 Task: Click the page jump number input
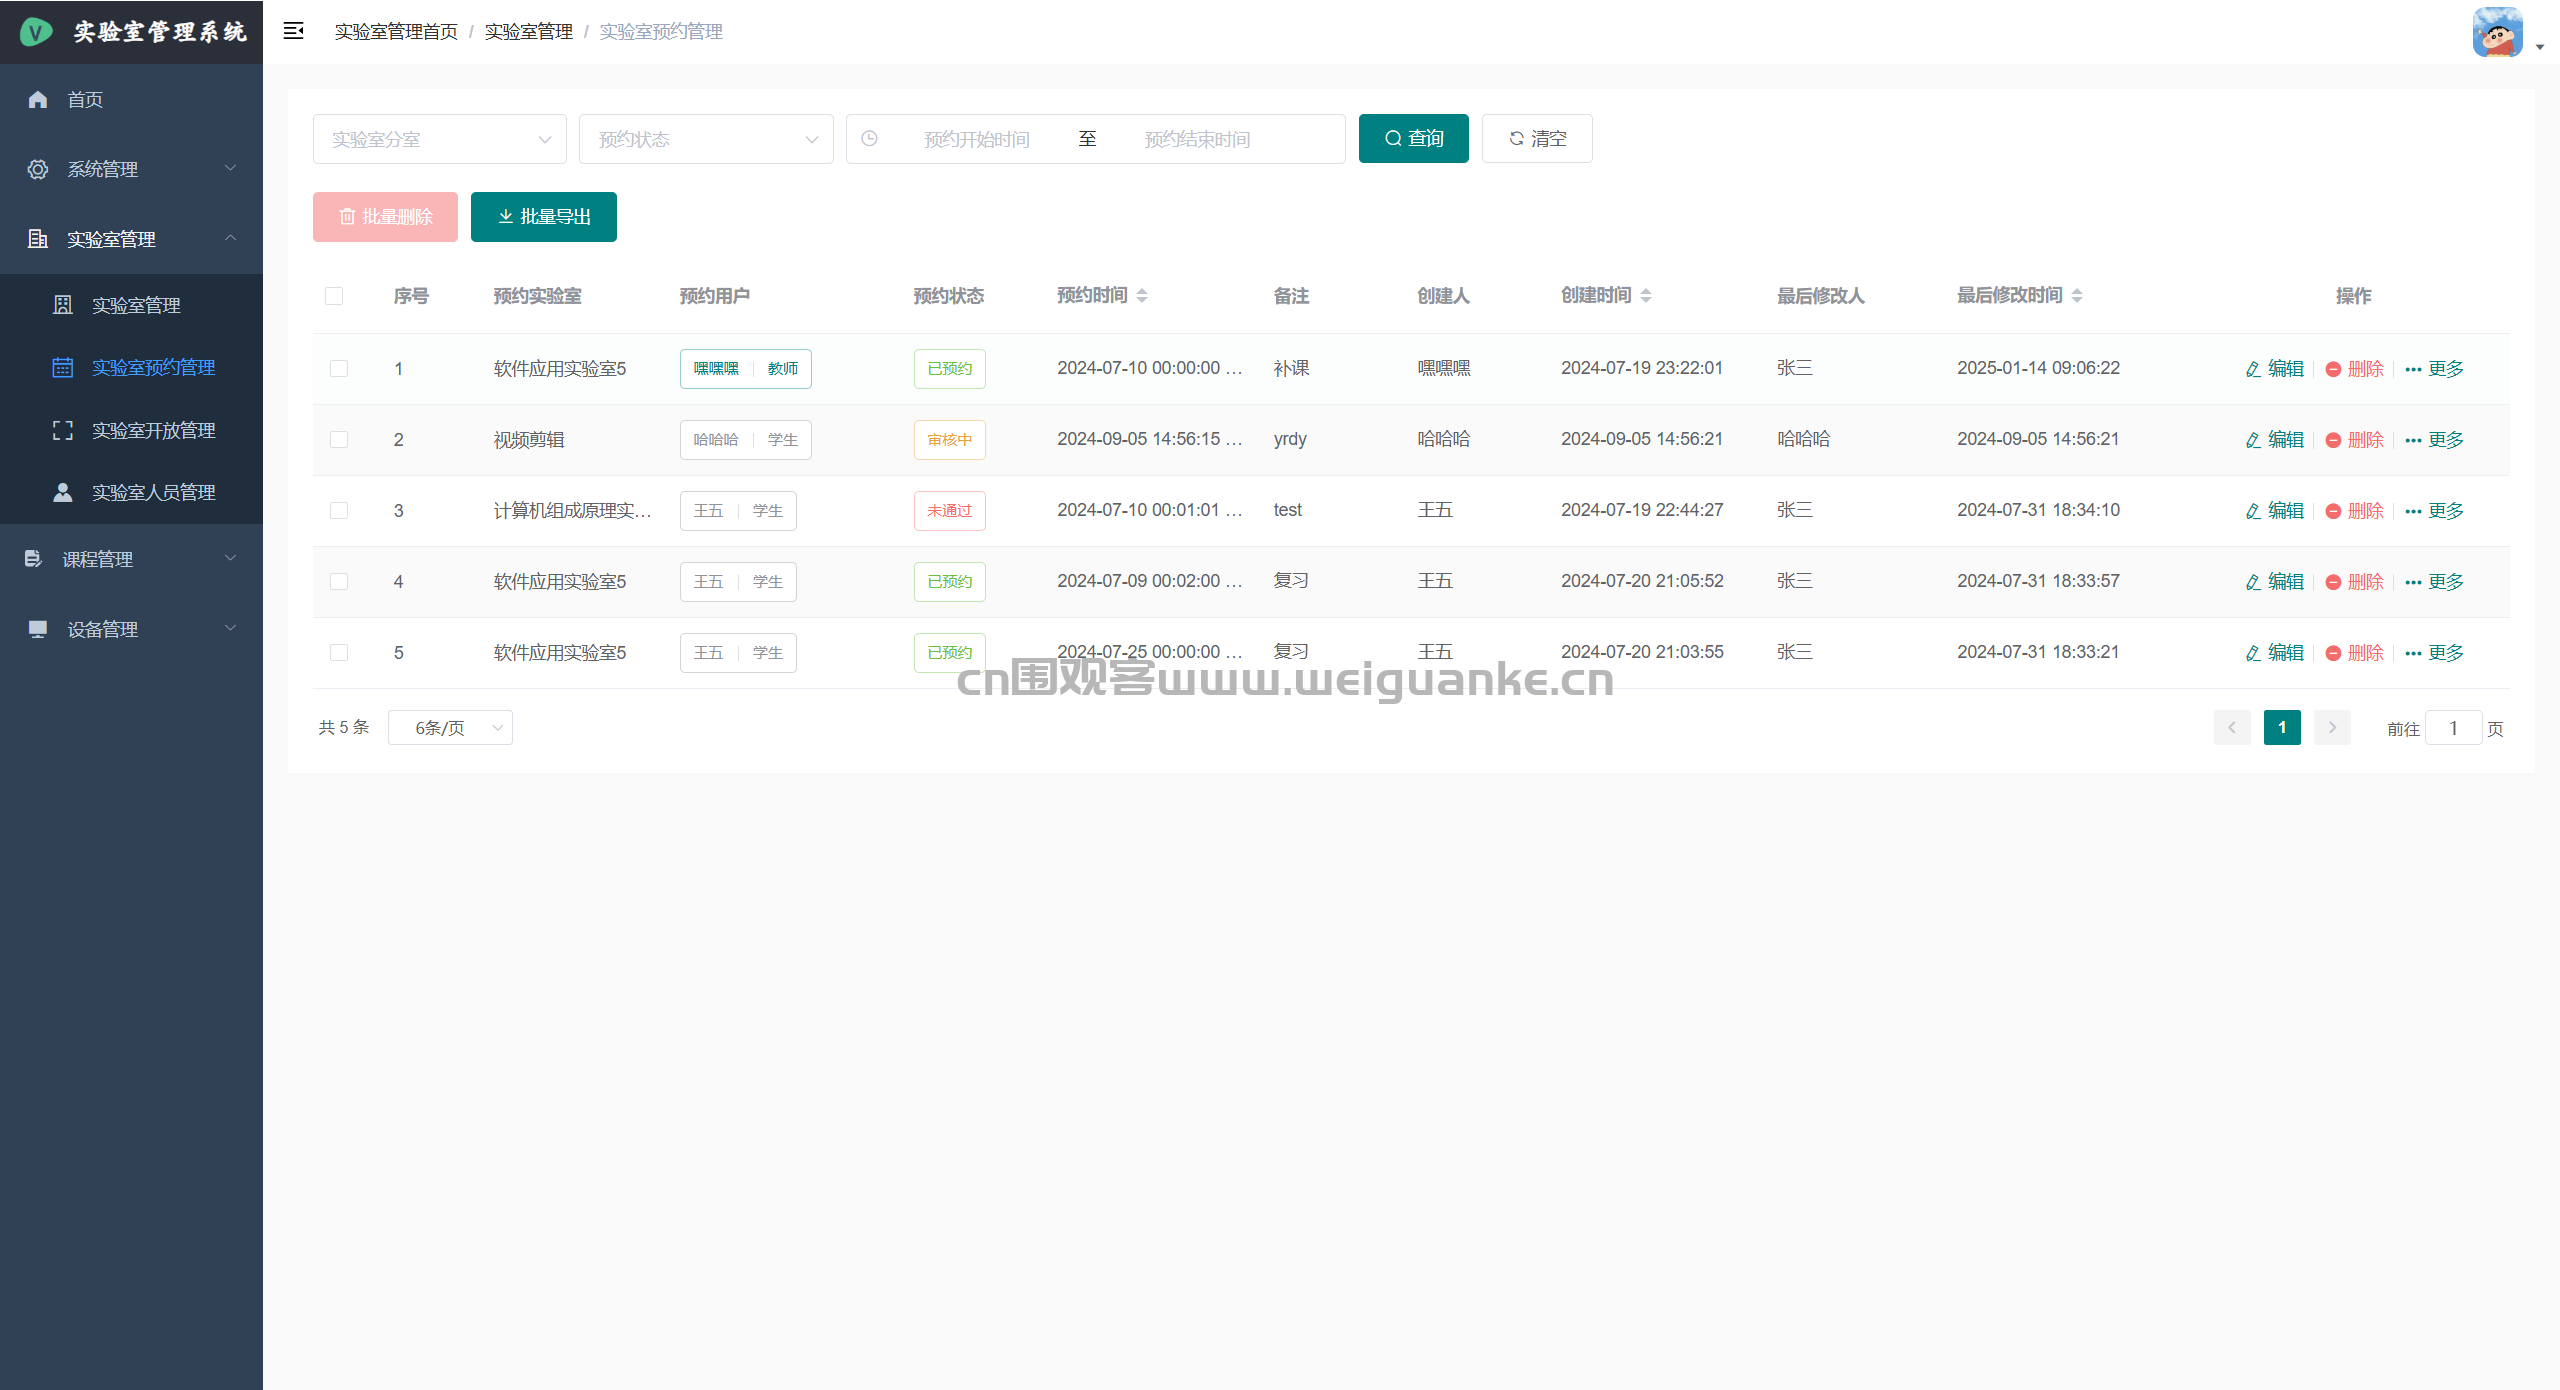tap(2452, 728)
